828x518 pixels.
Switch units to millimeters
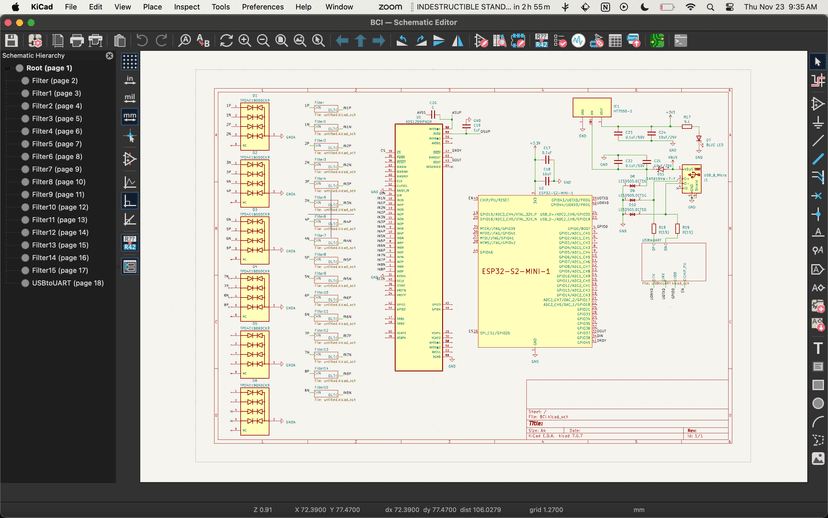[130, 116]
